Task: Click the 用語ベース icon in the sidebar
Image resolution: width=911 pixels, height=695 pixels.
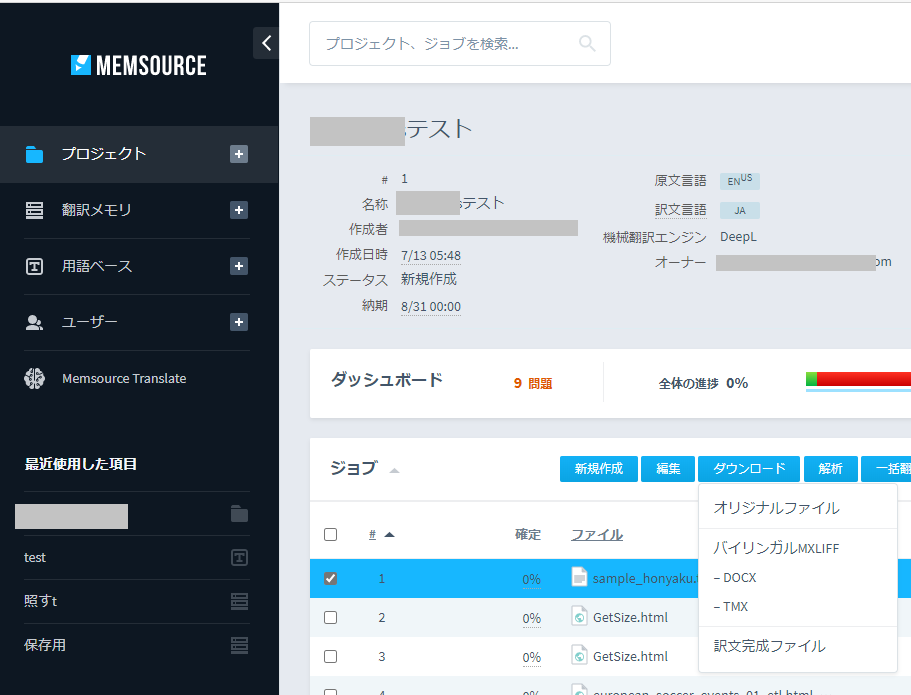Action: 34,266
